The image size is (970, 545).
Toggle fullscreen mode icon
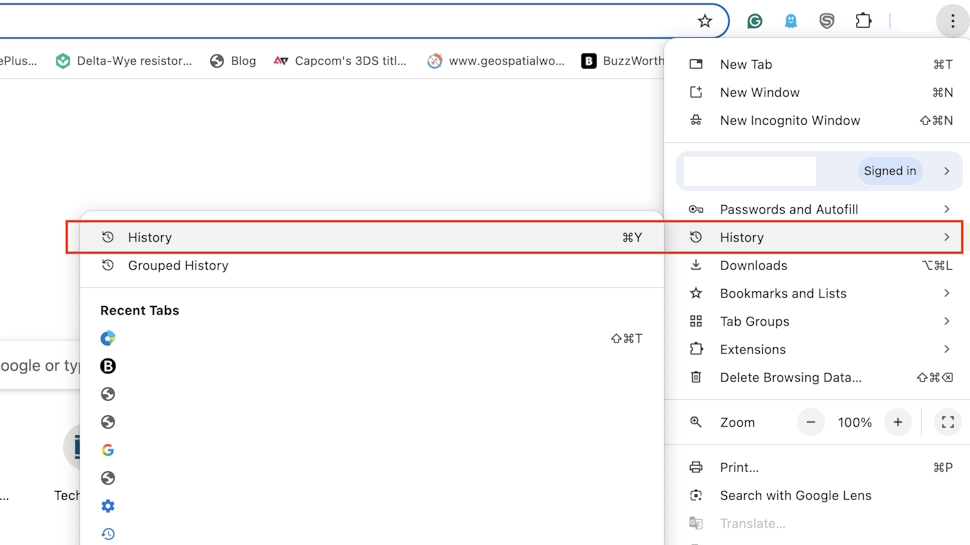click(x=948, y=423)
